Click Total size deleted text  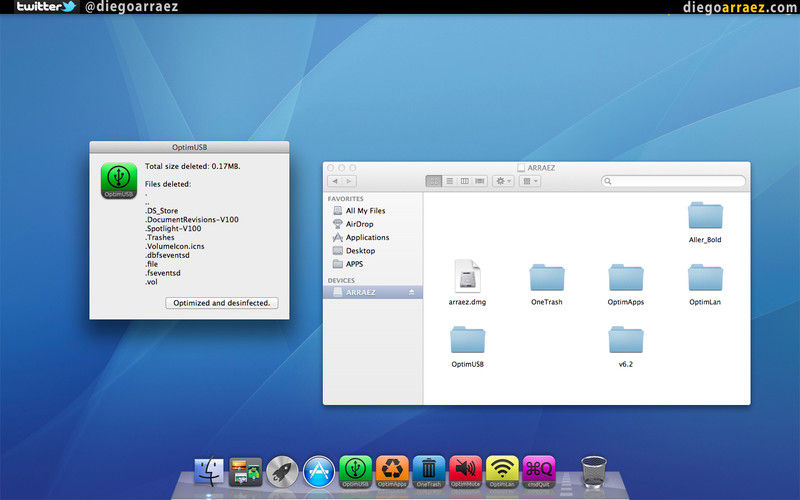point(192,166)
